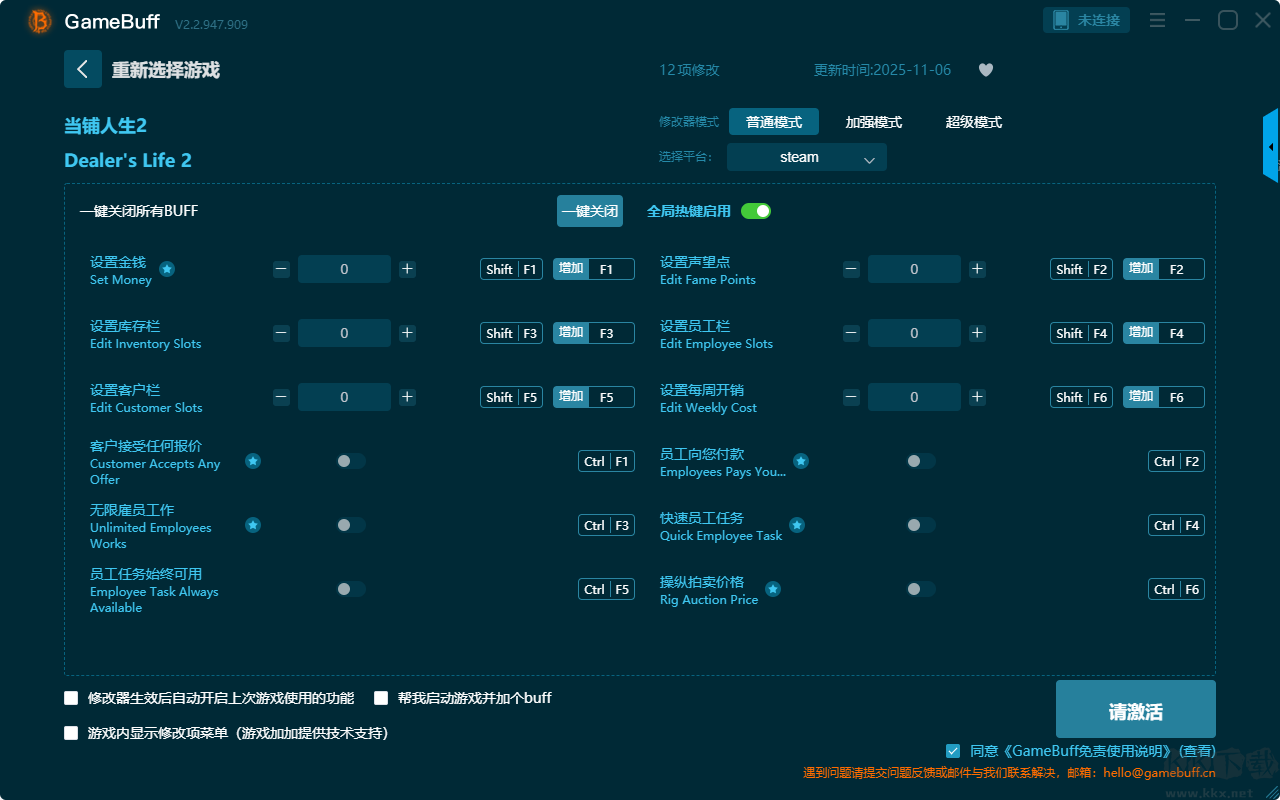Check the 帮我启动游戏并加个buff checkbox
Viewport: 1280px width, 800px height.
381,698
